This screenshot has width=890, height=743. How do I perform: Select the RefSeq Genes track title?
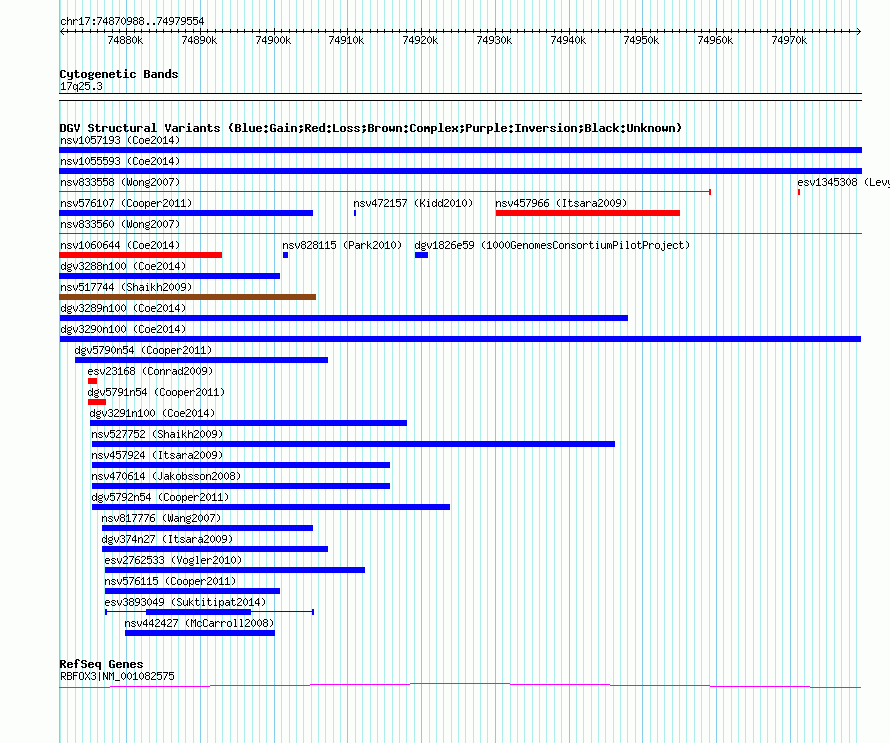tap(101, 664)
